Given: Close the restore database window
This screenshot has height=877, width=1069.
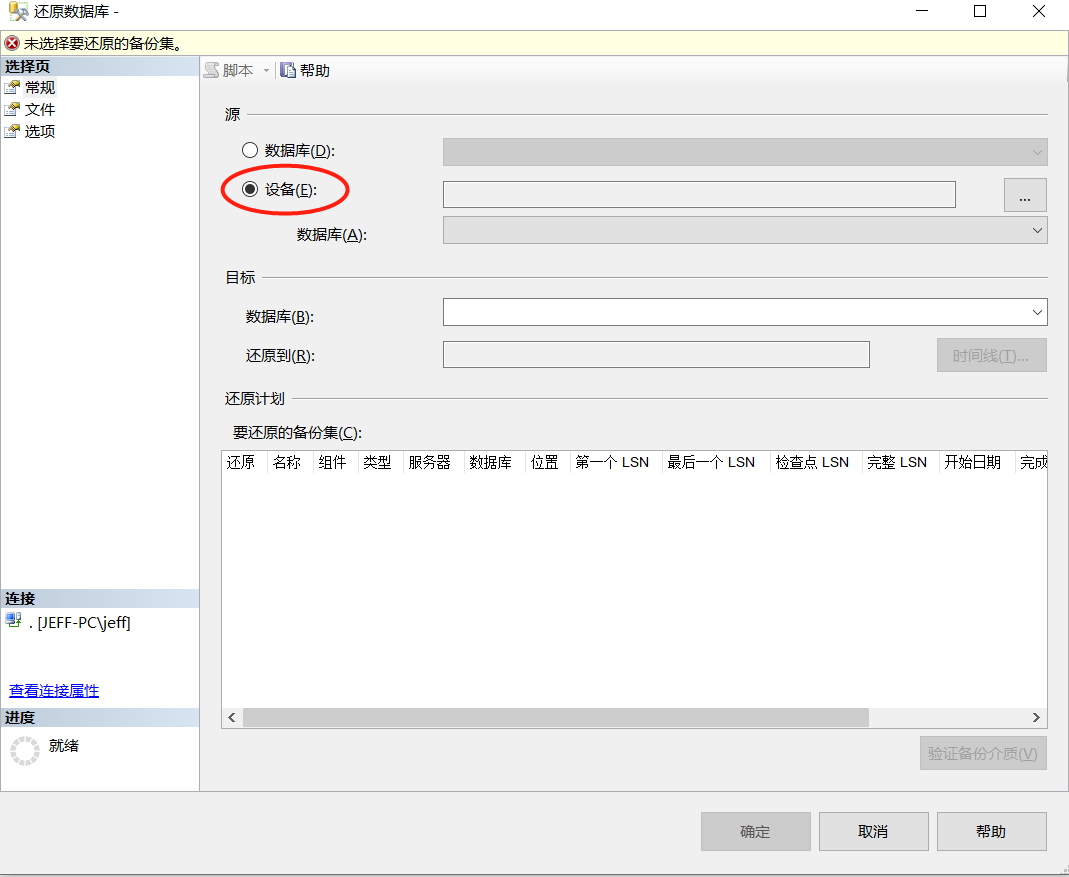Looking at the screenshot, I should pyautogui.click(x=1038, y=11).
